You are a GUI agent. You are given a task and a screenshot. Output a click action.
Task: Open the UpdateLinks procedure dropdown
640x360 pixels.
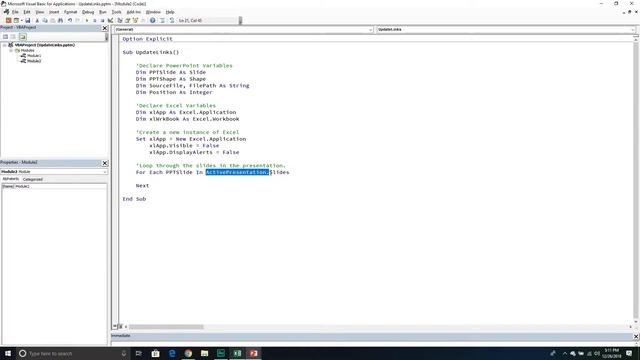coord(633,29)
